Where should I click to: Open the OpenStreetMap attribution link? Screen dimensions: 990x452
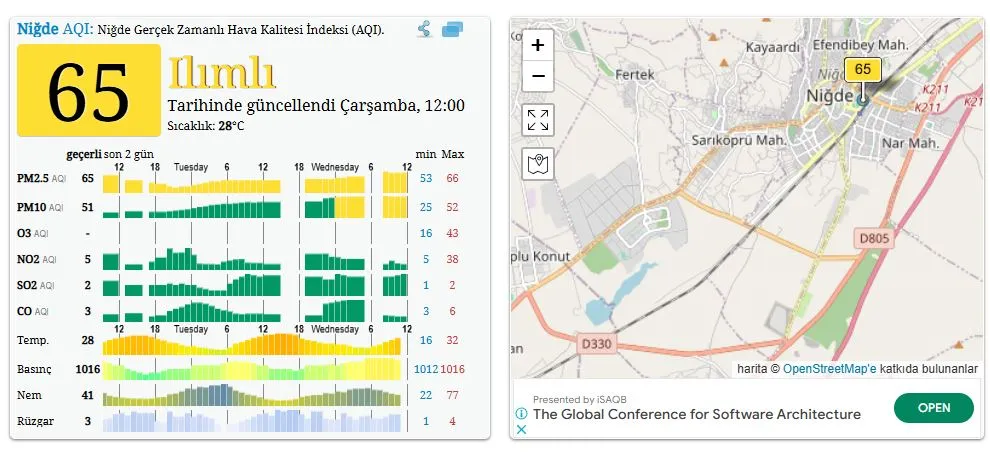point(829,369)
